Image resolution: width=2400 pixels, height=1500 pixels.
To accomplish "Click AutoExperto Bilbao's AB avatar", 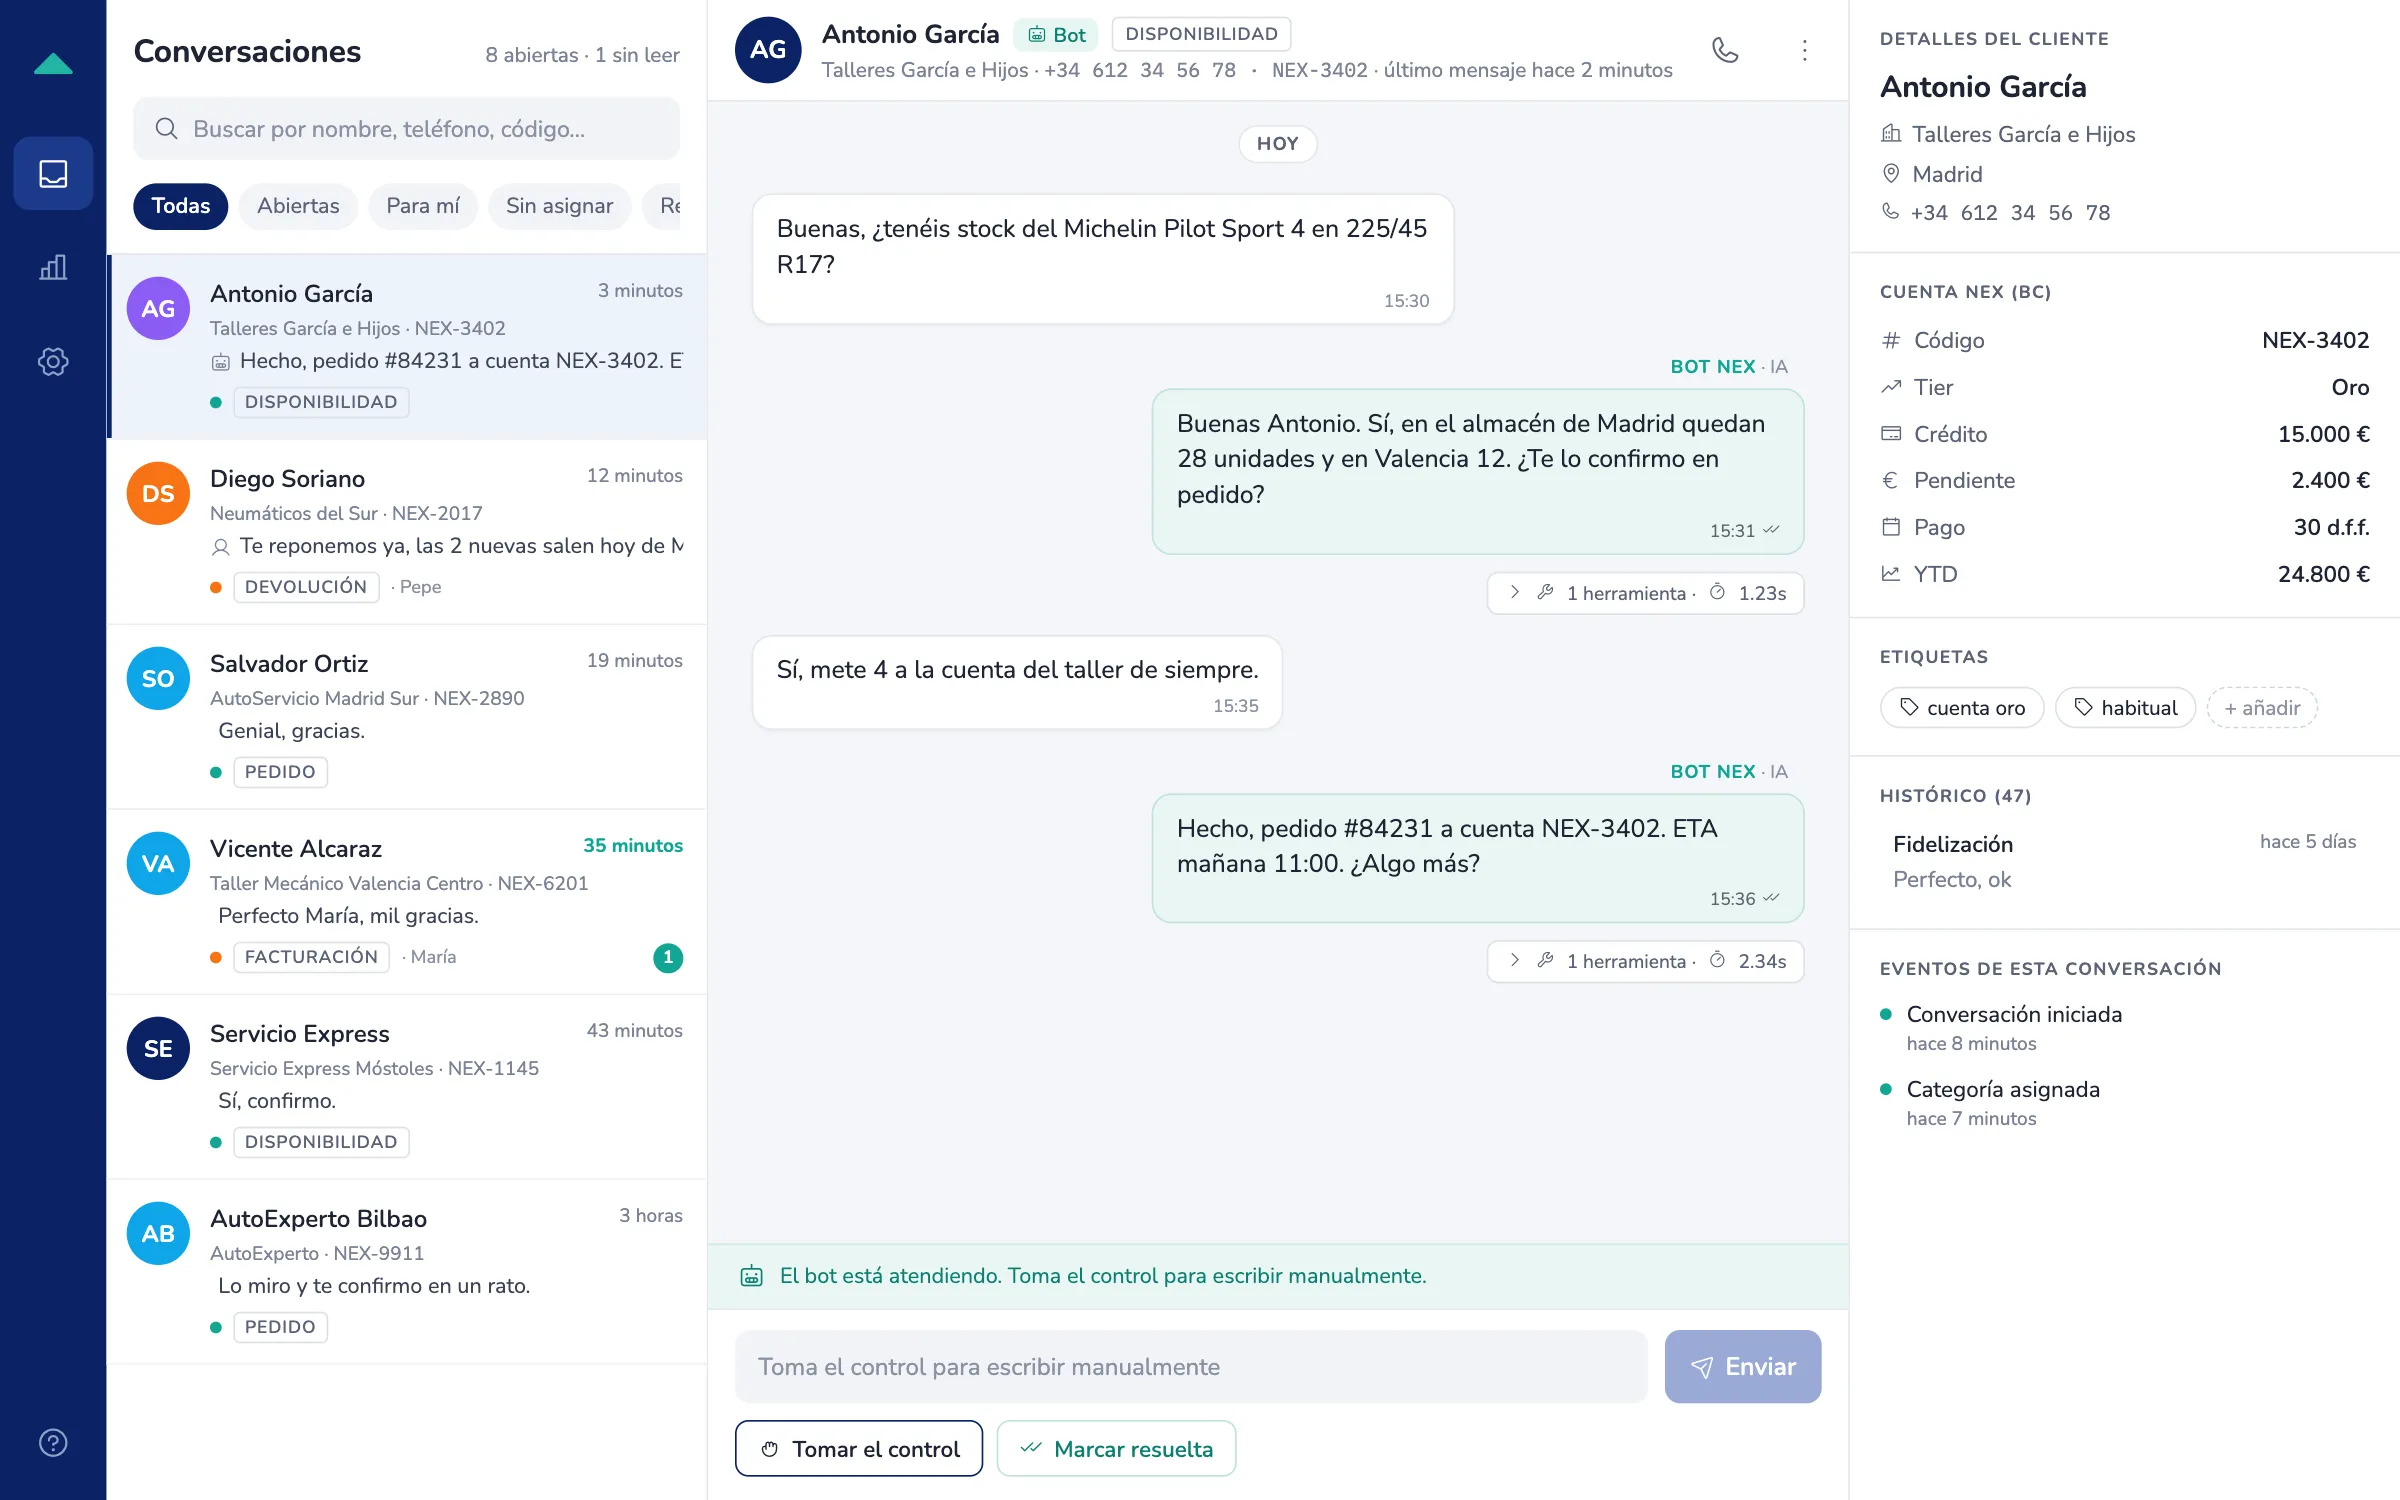I will click(158, 1233).
